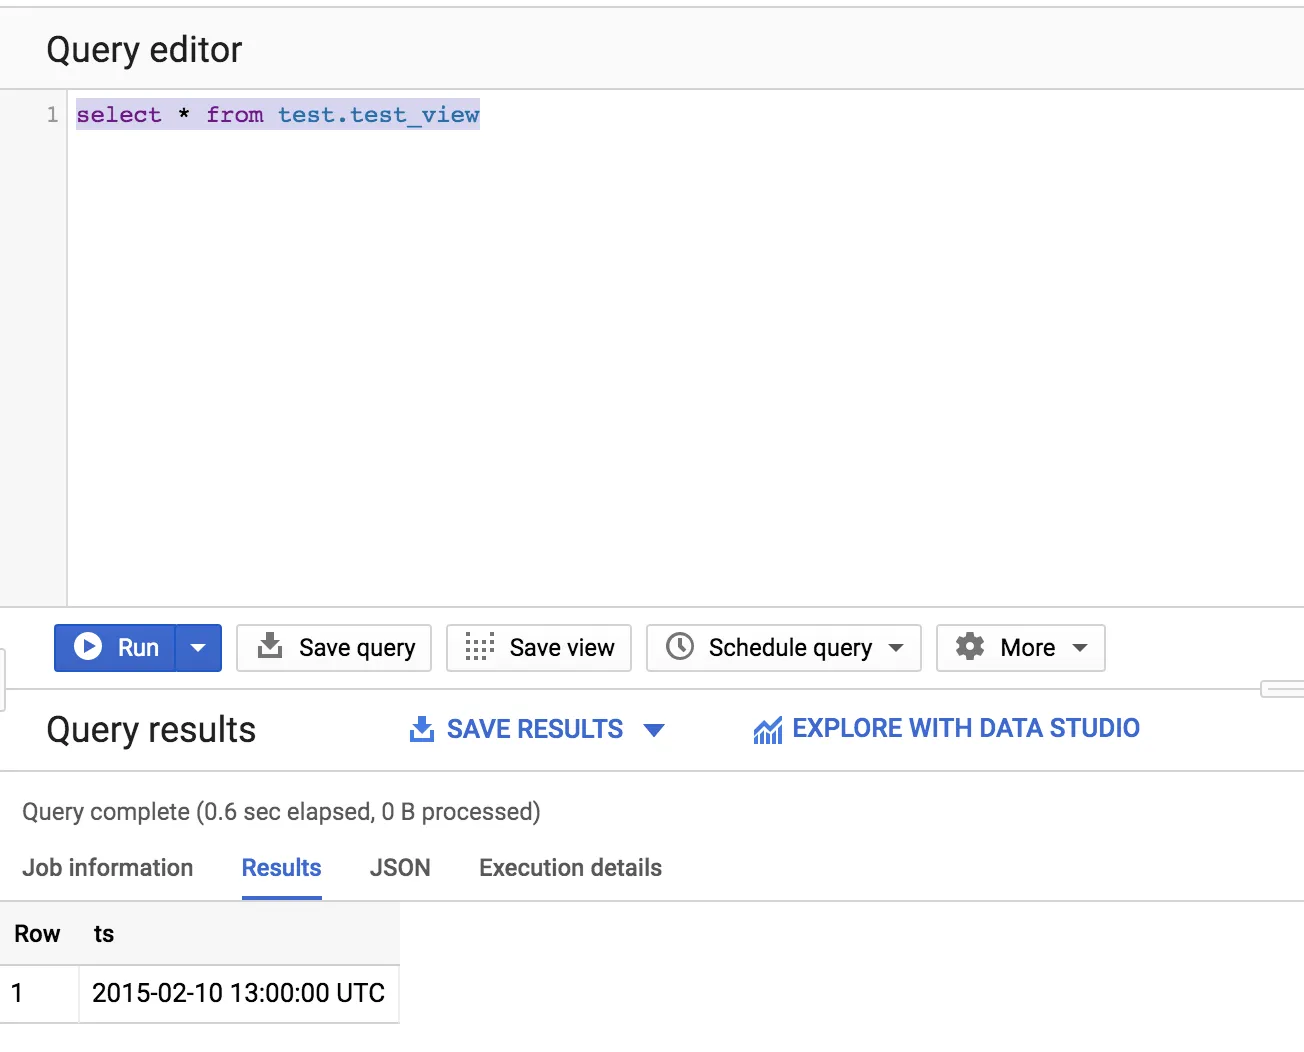Viewport: 1304px width, 1052px height.
Task: Click the 'select' keyword in the query
Action: [x=119, y=115]
